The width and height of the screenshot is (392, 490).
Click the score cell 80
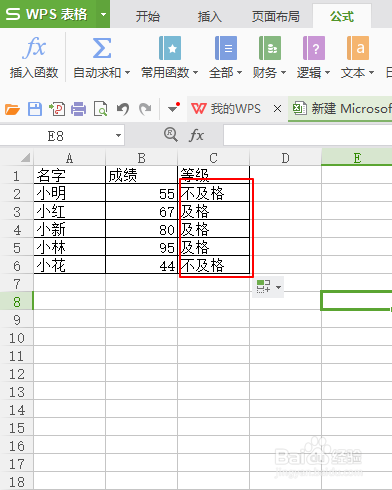[141, 229]
